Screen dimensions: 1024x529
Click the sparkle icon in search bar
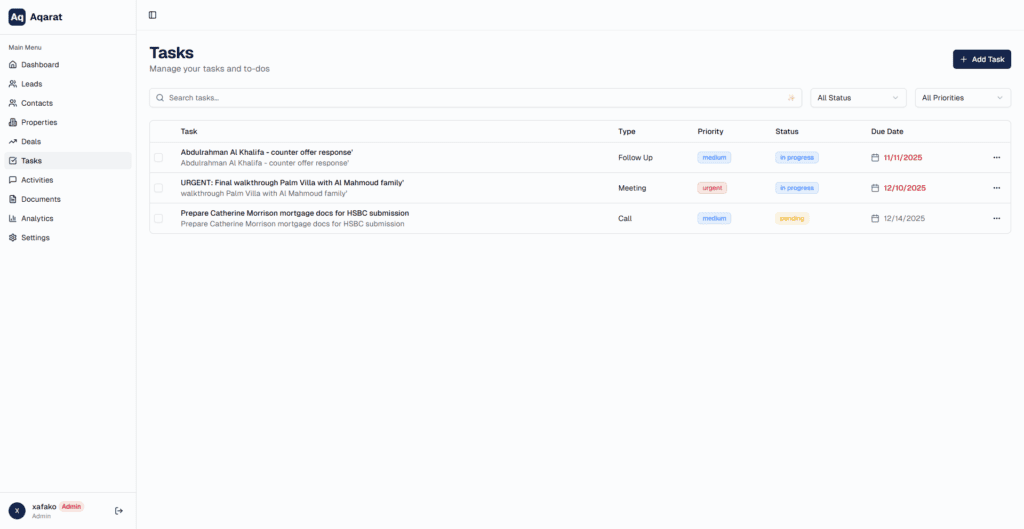pyautogui.click(x=790, y=98)
